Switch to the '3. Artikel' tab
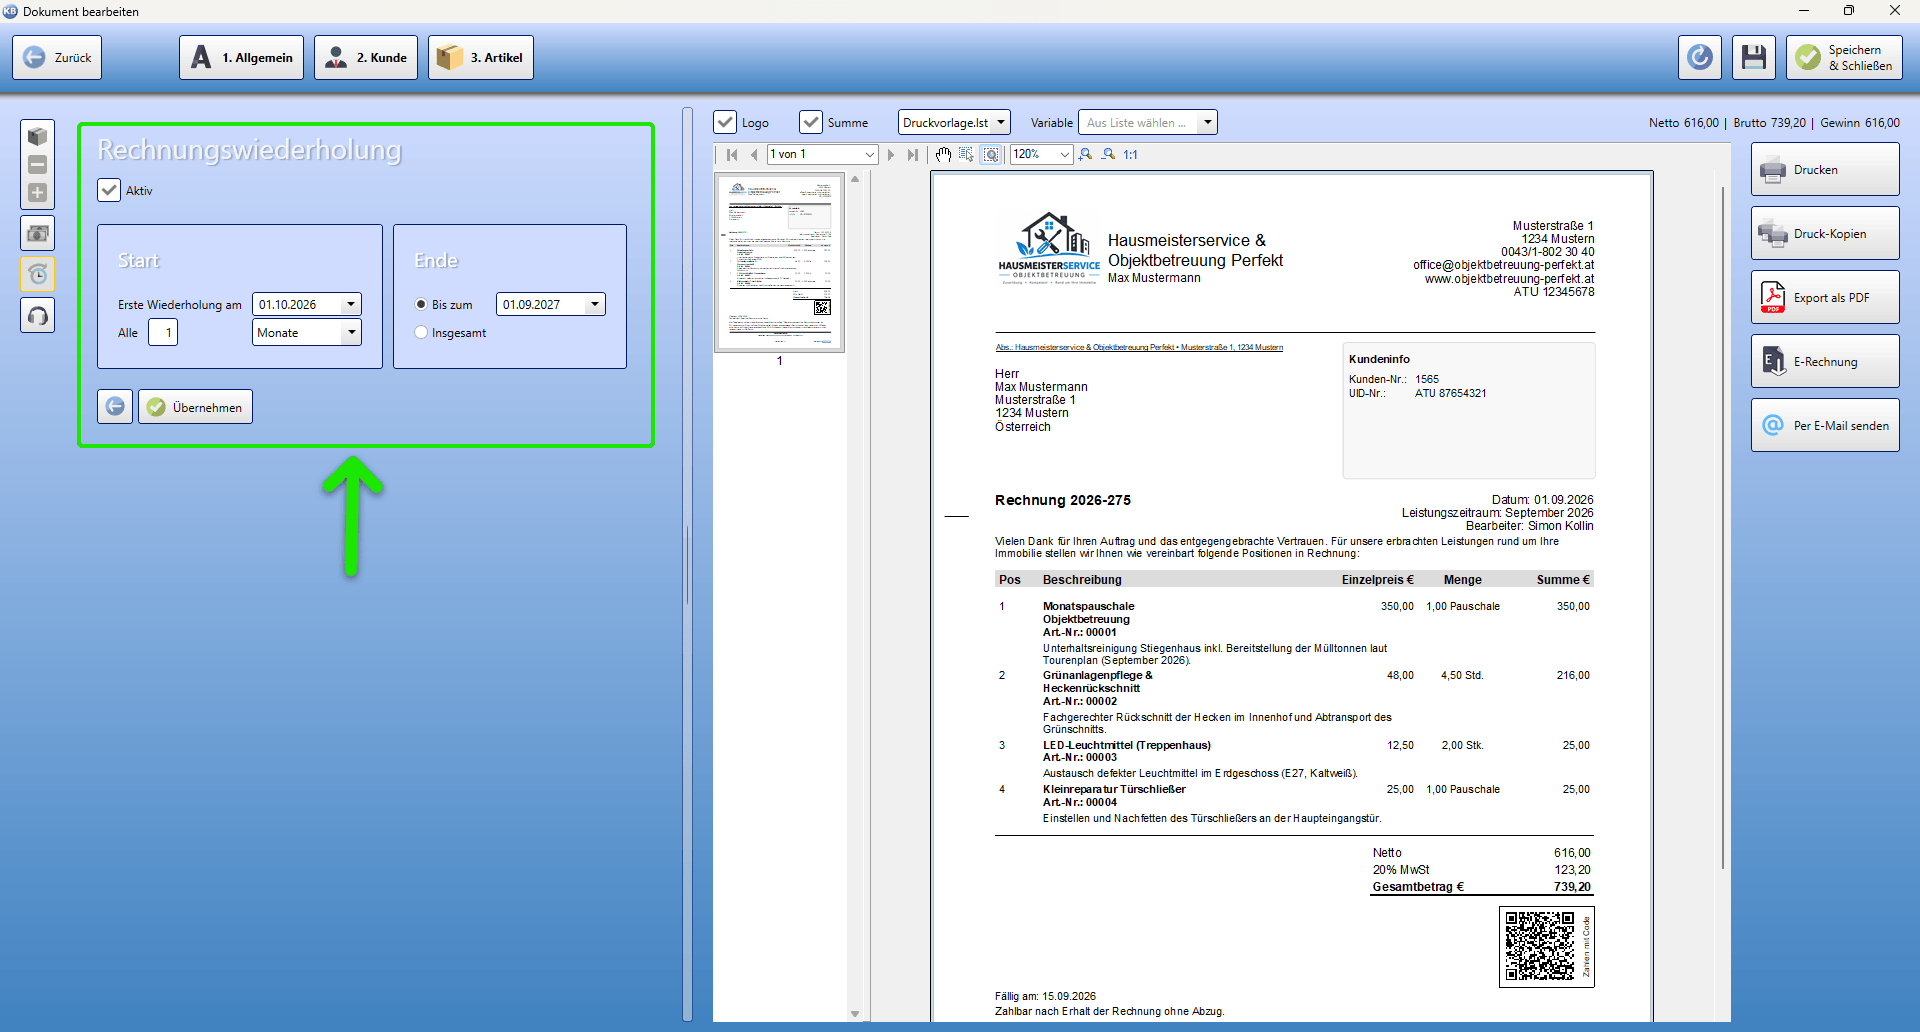The width and height of the screenshot is (1920, 1032). (x=481, y=57)
